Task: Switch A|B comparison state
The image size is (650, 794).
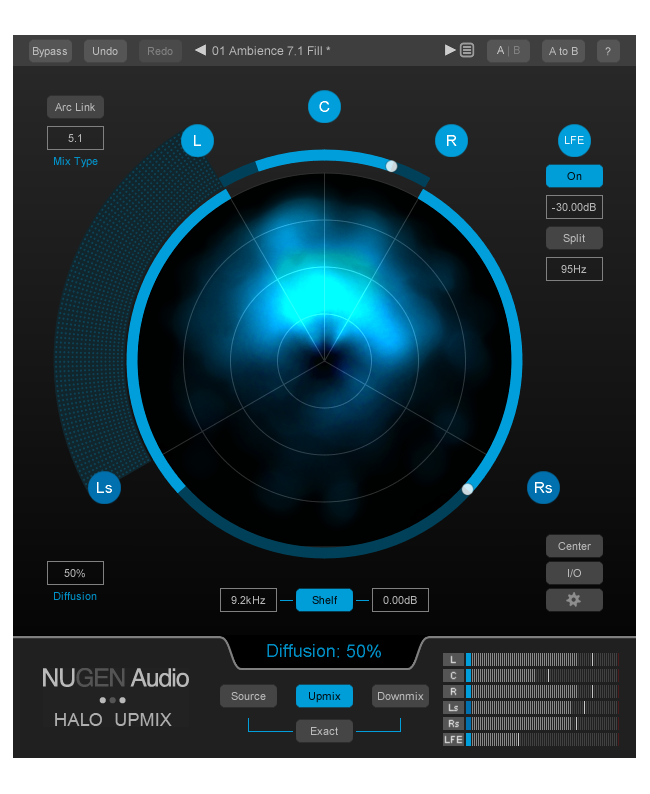Action: tap(508, 51)
